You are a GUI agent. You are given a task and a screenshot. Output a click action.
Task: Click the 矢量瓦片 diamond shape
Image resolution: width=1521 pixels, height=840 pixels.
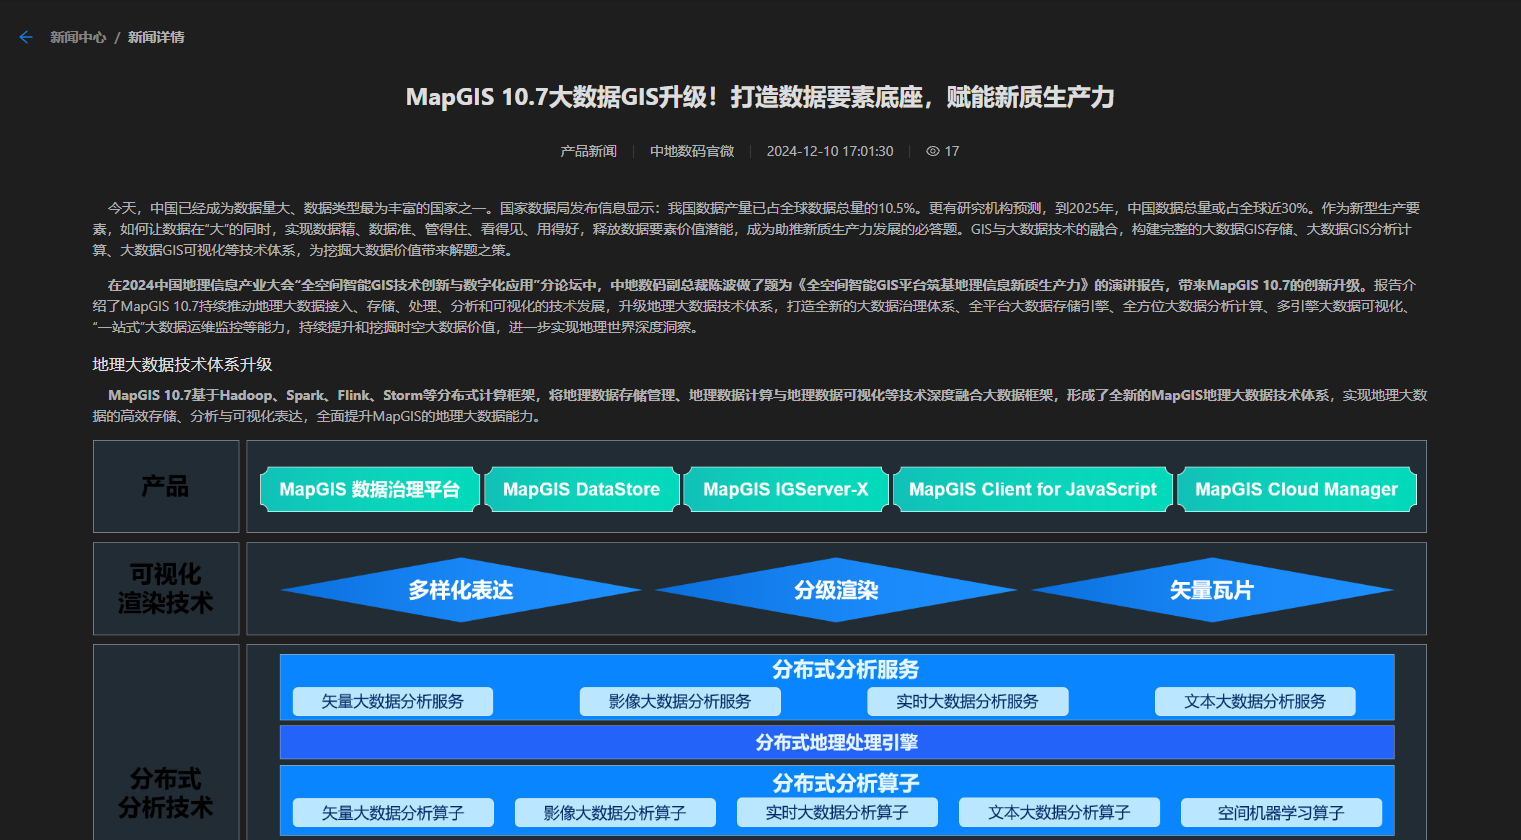(1212, 590)
